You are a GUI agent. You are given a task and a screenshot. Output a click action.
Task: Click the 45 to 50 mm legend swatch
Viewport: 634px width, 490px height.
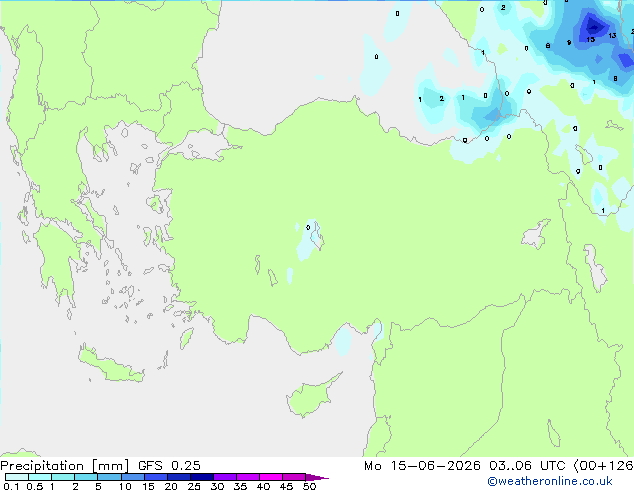[x=294, y=477]
